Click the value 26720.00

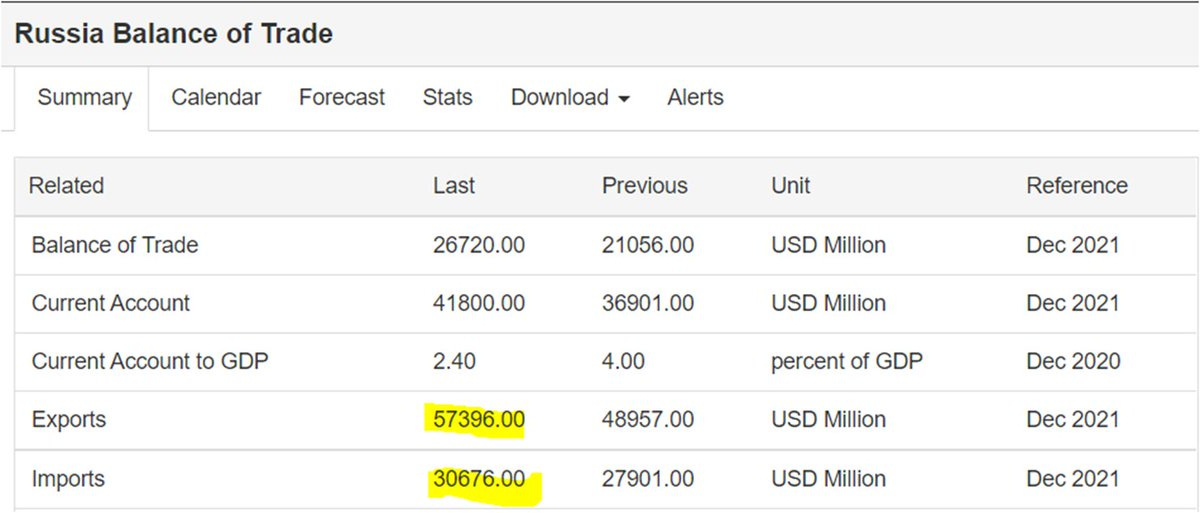click(x=479, y=245)
